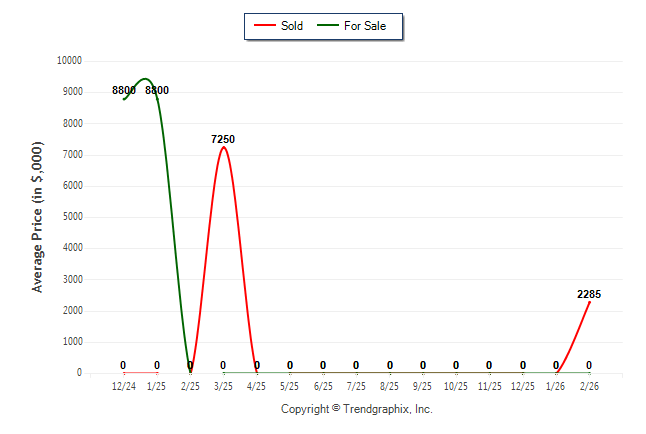Viewport: 646px width, 434px height.
Task: Click the 8800 label above 12/24
Action: pyautogui.click(x=123, y=91)
